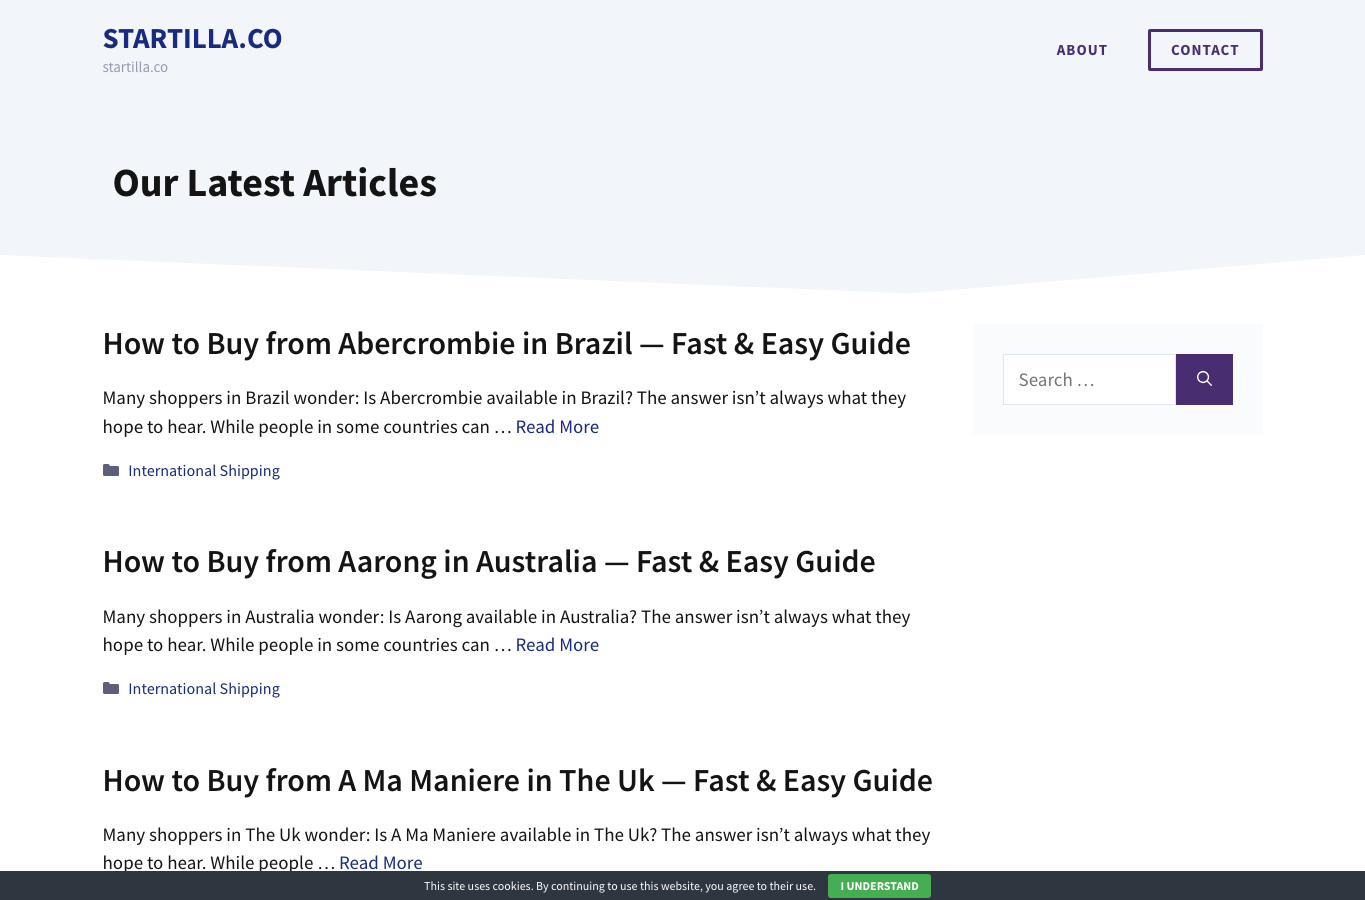Screen dimensions: 1365x900
Task: Read More of the Aarong article
Action: tap(557, 645)
